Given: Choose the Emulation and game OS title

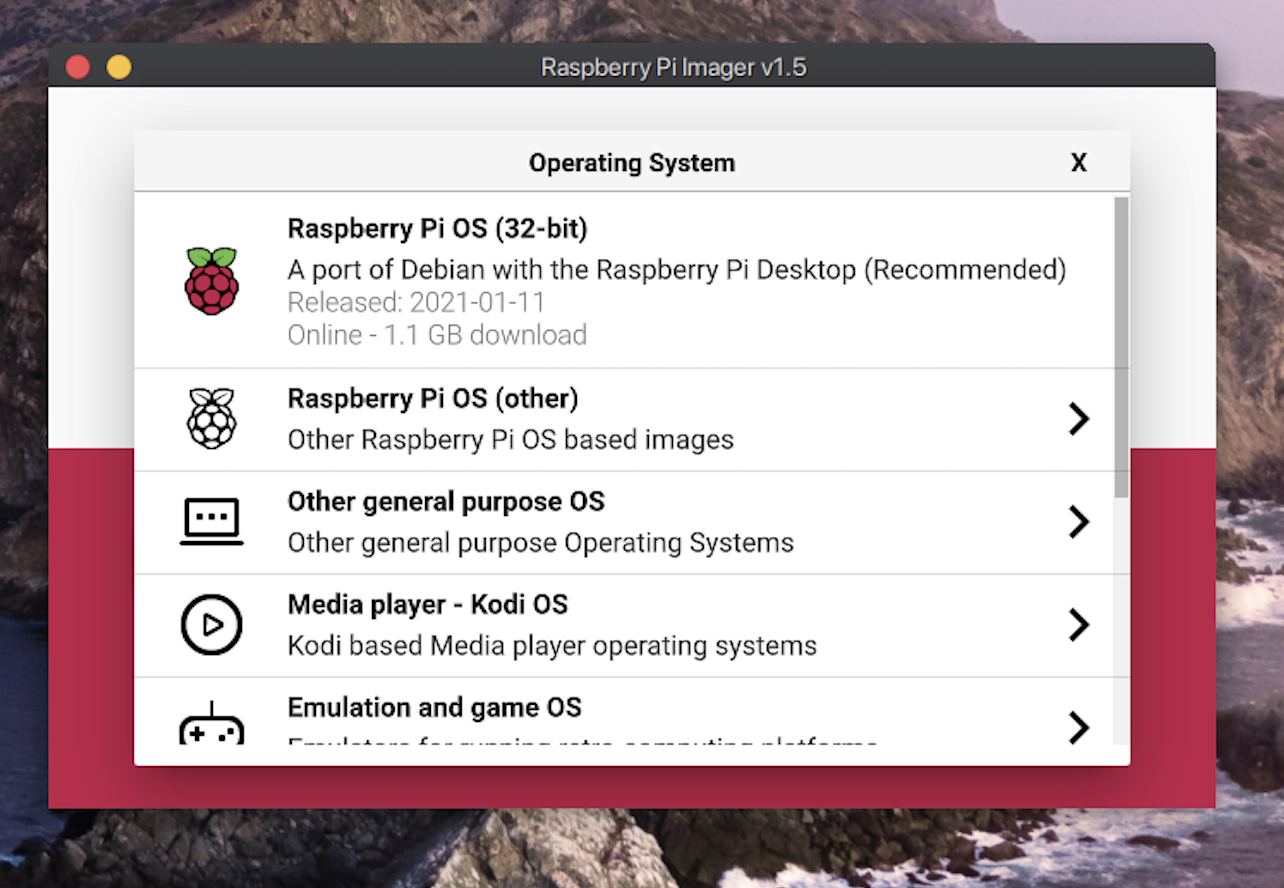Looking at the screenshot, I should (435, 708).
